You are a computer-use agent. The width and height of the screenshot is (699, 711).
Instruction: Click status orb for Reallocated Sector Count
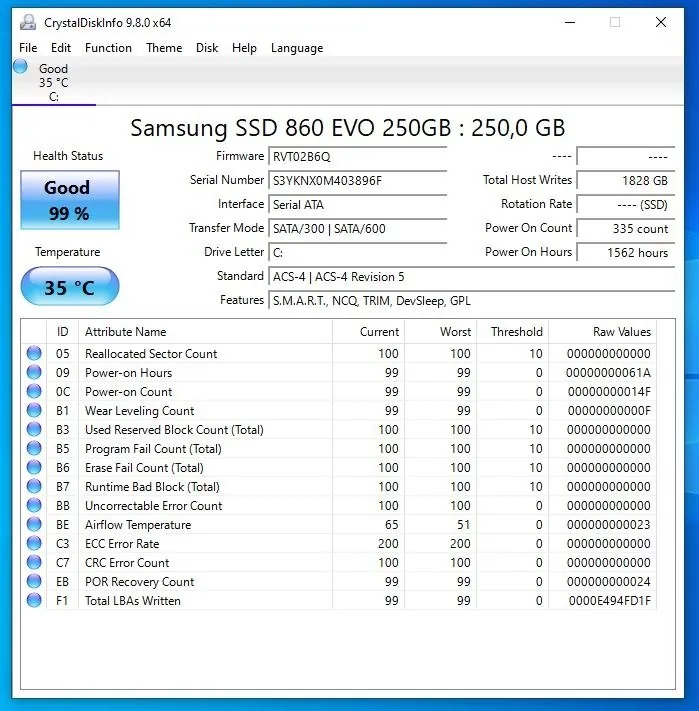coord(34,353)
